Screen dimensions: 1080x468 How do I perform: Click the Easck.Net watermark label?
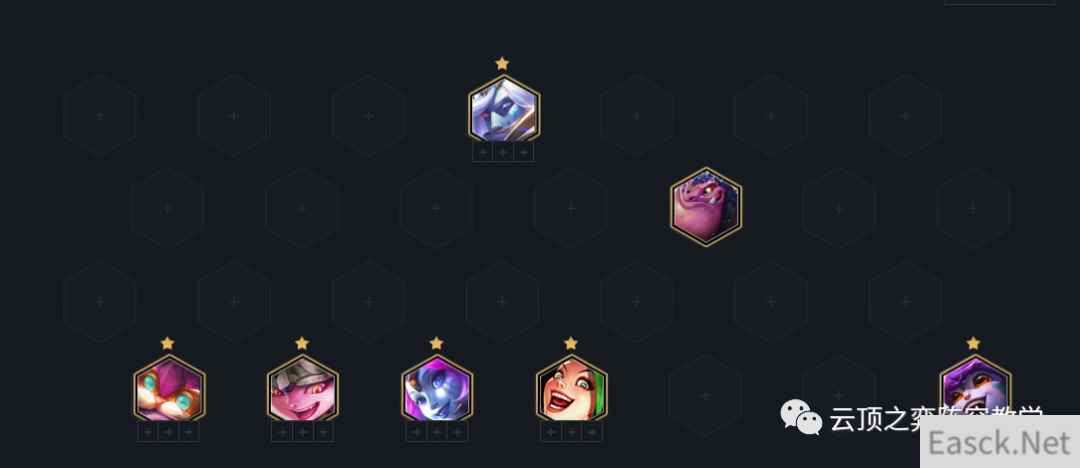[x=1000, y=442]
